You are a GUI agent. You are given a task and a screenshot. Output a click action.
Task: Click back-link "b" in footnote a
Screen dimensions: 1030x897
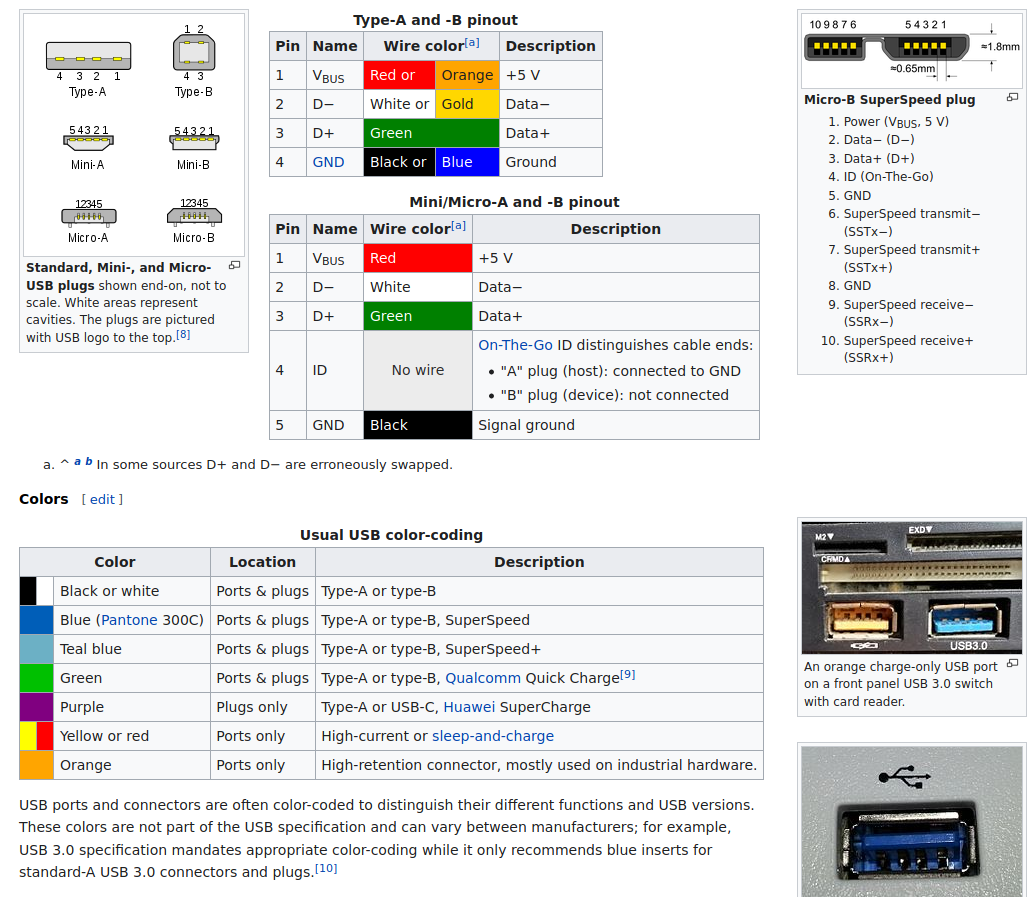tap(88, 462)
